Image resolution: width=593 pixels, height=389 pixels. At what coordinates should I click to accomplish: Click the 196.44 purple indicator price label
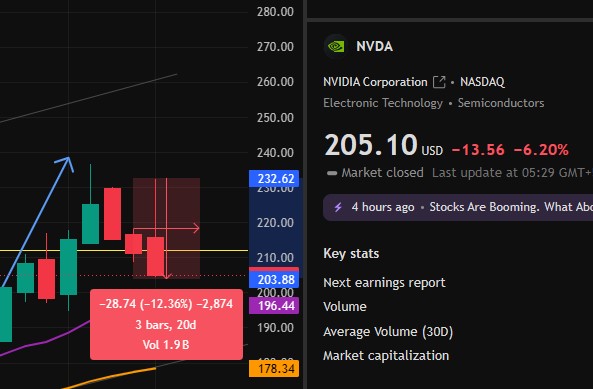point(274,305)
